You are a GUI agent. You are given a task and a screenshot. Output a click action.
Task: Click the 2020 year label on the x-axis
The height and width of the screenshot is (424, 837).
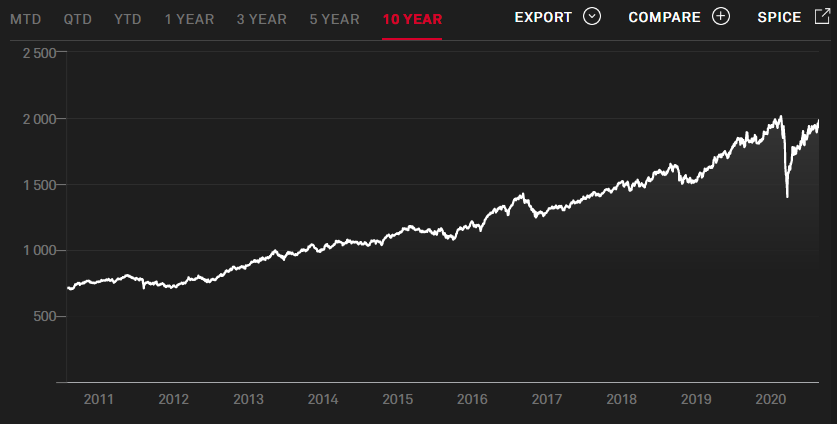click(771, 399)
